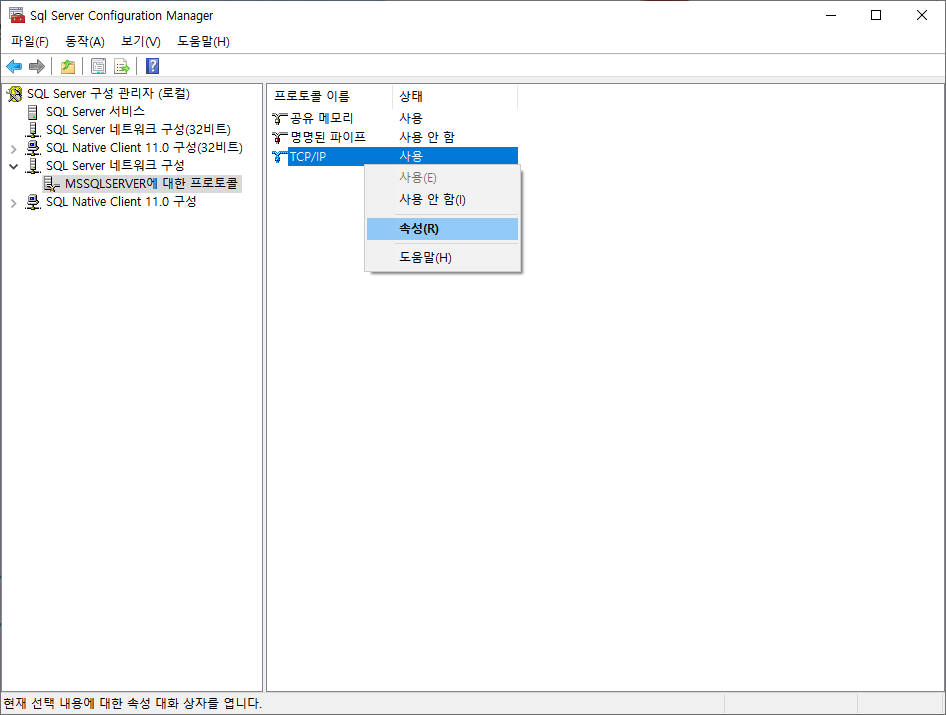Choose 사용 안 함(I) in context menu

click(442, 199)
